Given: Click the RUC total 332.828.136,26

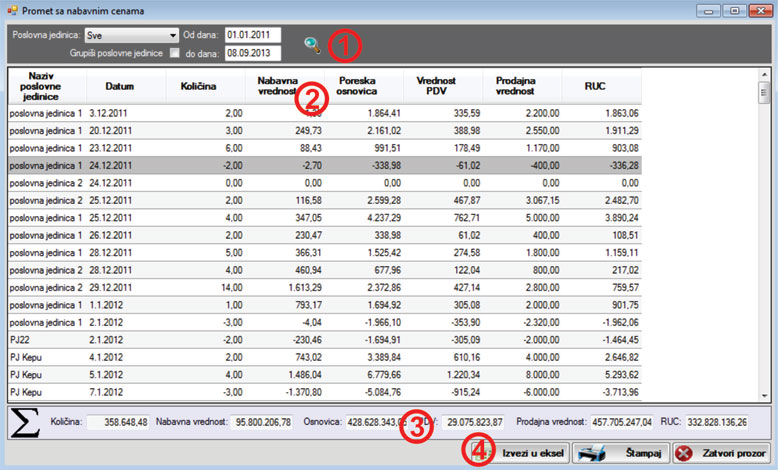Looking at the screenshot, I should click(x=717, y=422).
